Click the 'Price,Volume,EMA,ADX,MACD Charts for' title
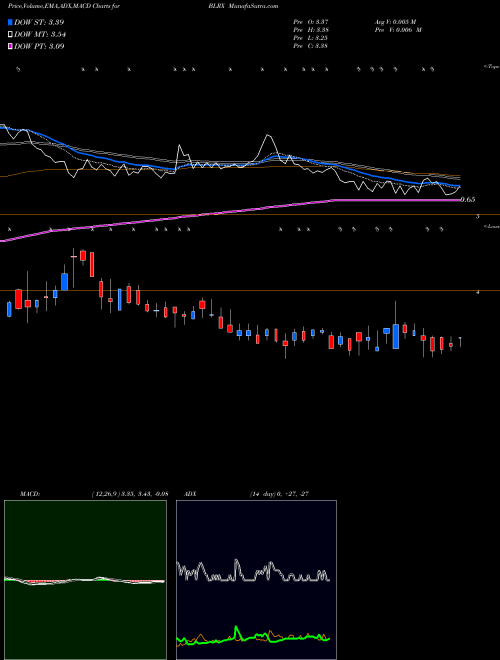 63,6
